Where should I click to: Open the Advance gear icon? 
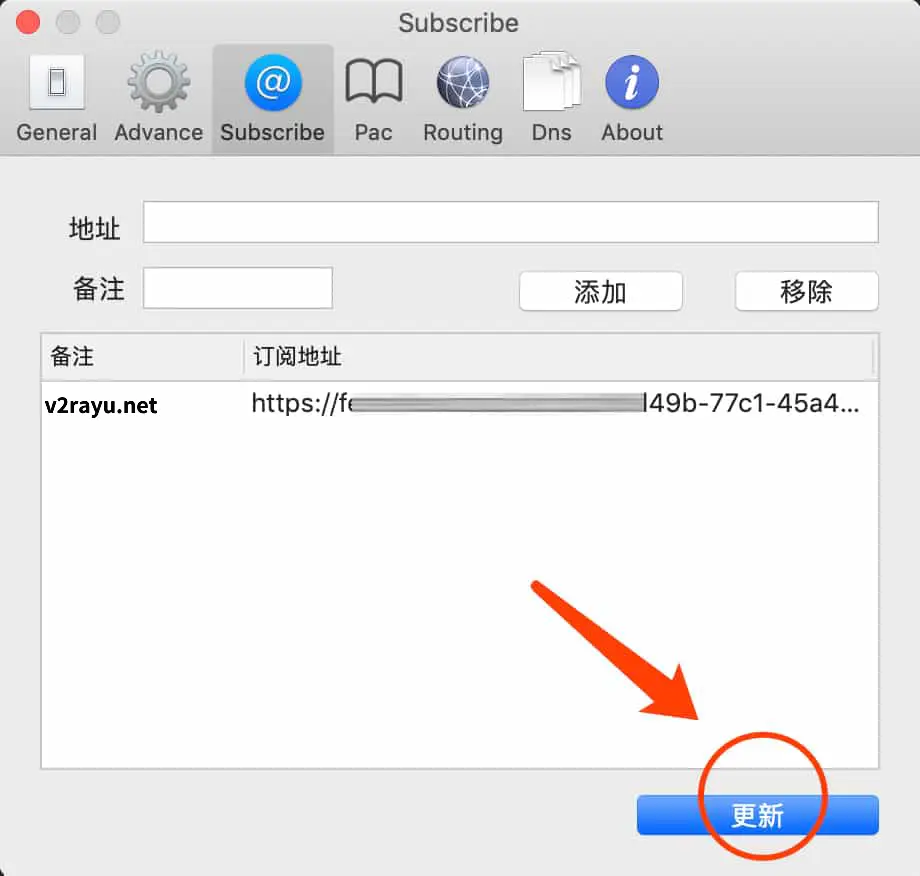tap(159, 82)
